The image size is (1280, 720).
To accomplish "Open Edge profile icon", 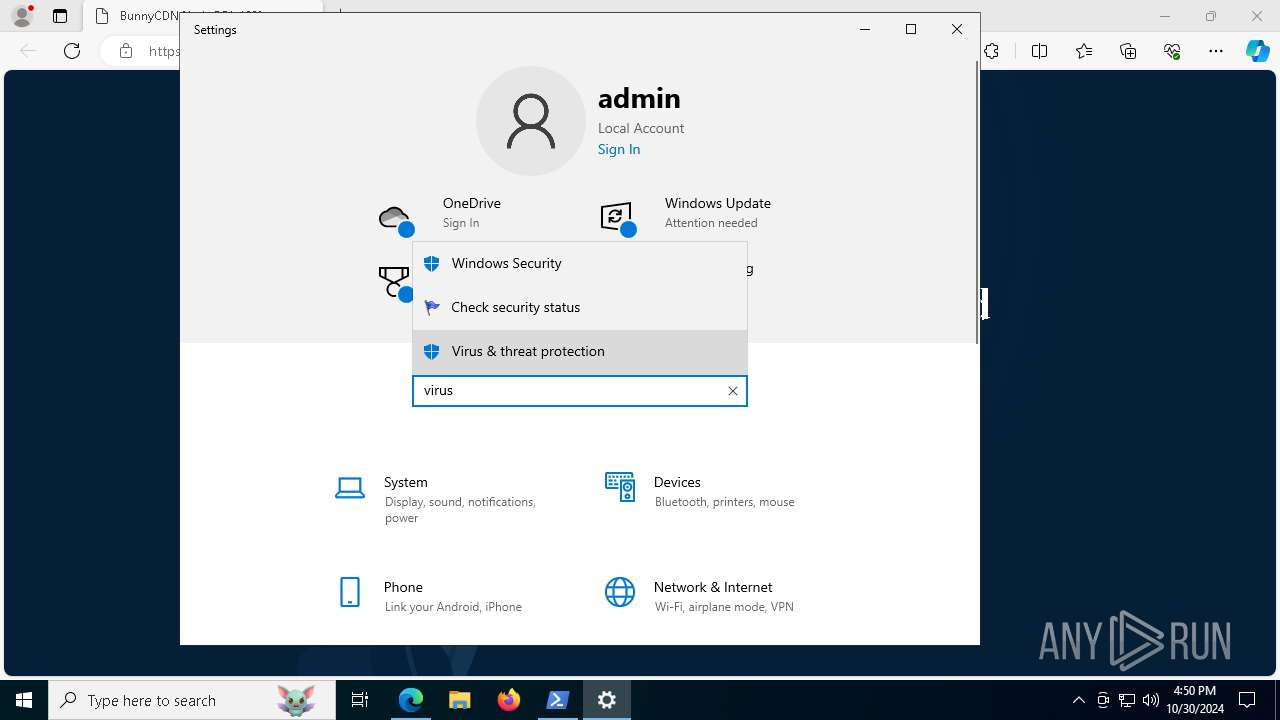I will [x=22, y=16].
